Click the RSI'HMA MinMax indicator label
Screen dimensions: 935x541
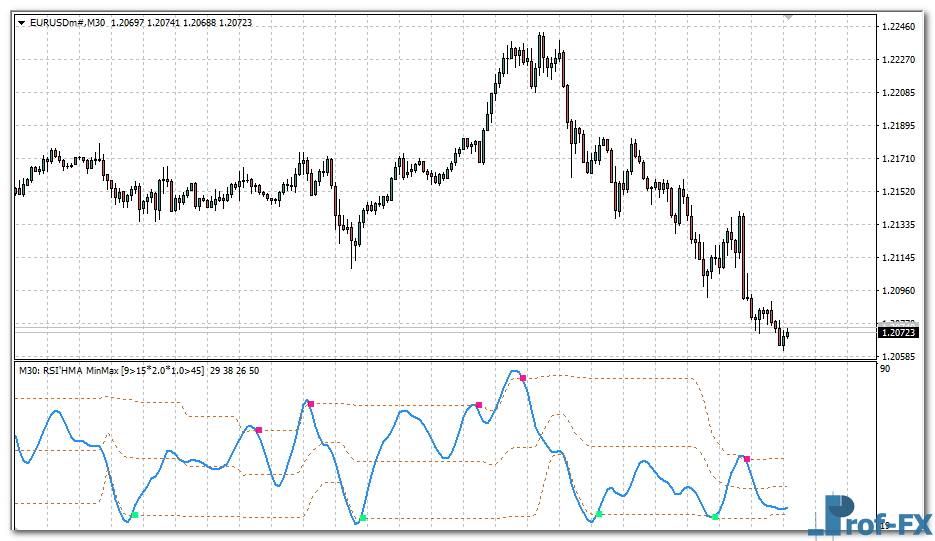111,371
